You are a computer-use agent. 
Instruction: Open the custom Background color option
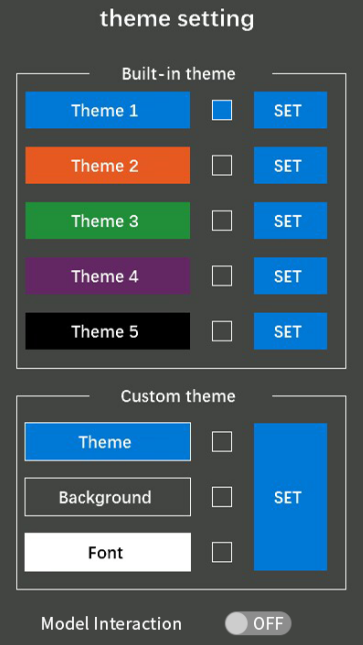tap(107, 497)
